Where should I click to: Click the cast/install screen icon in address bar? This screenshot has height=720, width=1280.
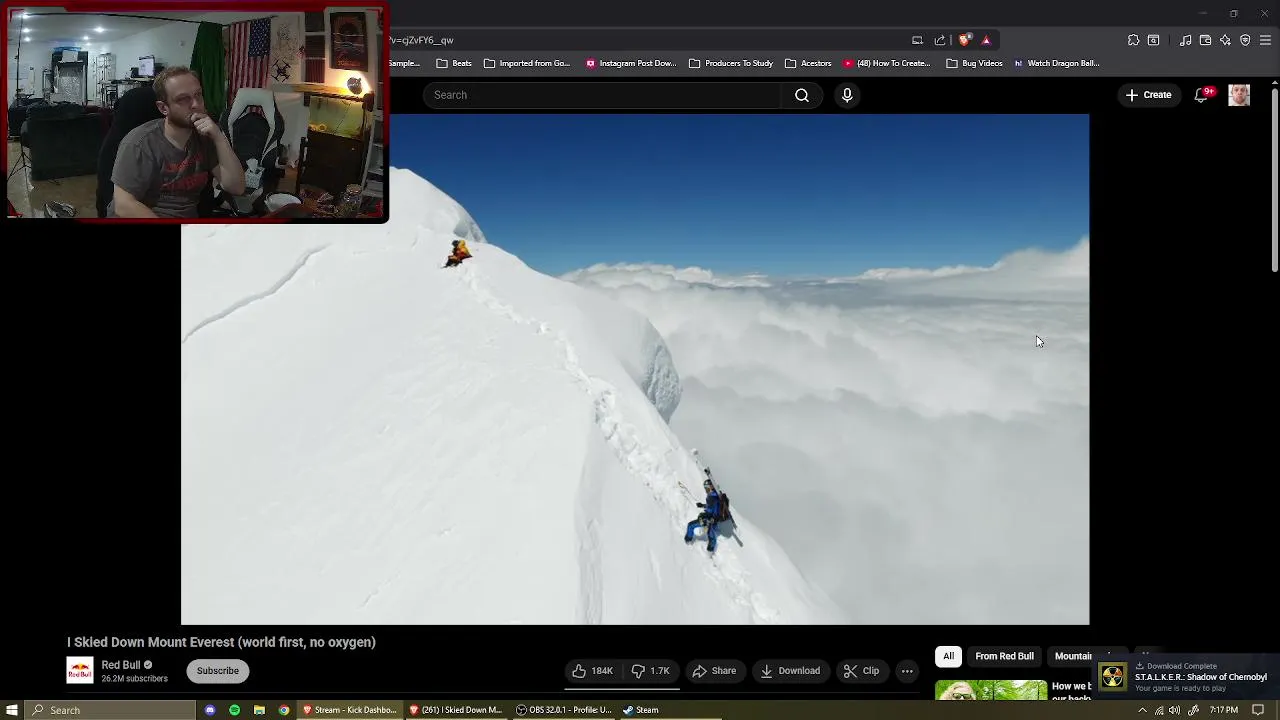(917, 40)
